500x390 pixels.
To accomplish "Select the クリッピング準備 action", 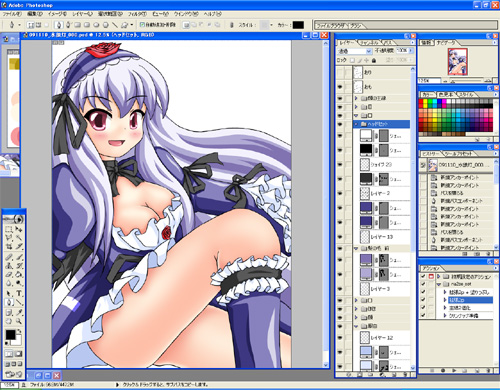I will (x=465, y=315).
